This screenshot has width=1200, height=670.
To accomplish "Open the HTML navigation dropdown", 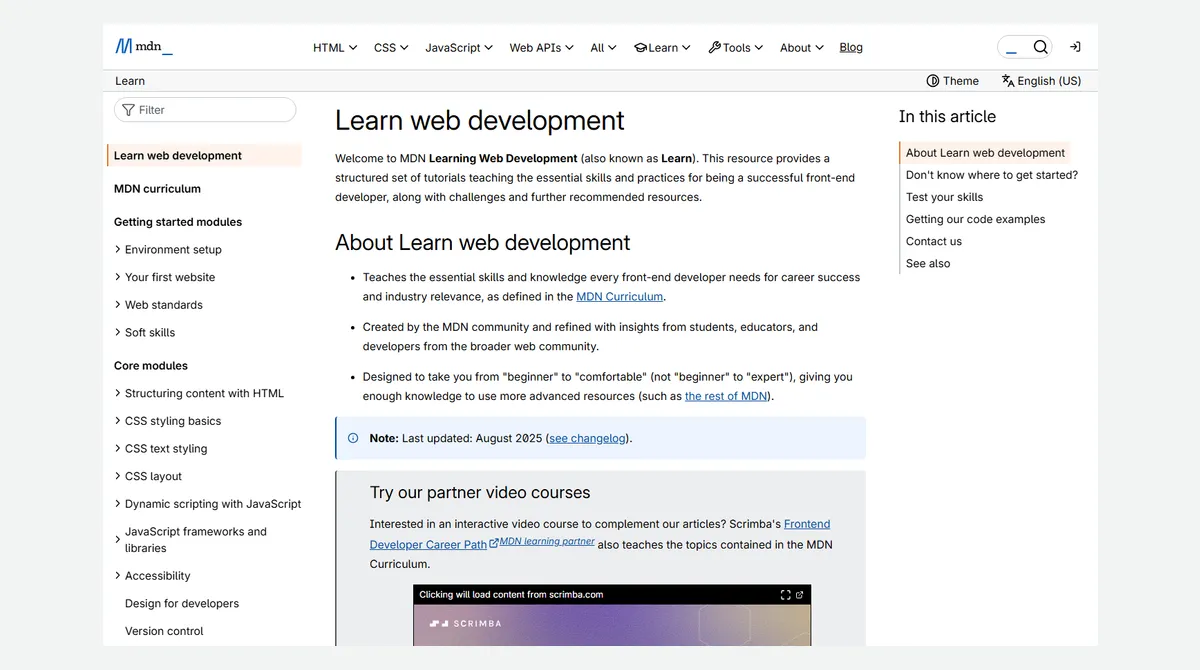I will point(335,47).
